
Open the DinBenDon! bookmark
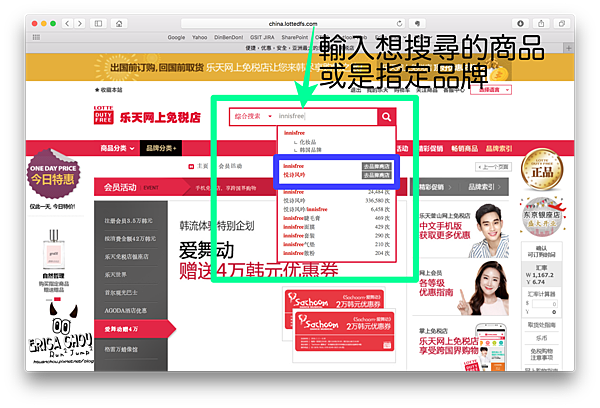[x=228, y=37]
